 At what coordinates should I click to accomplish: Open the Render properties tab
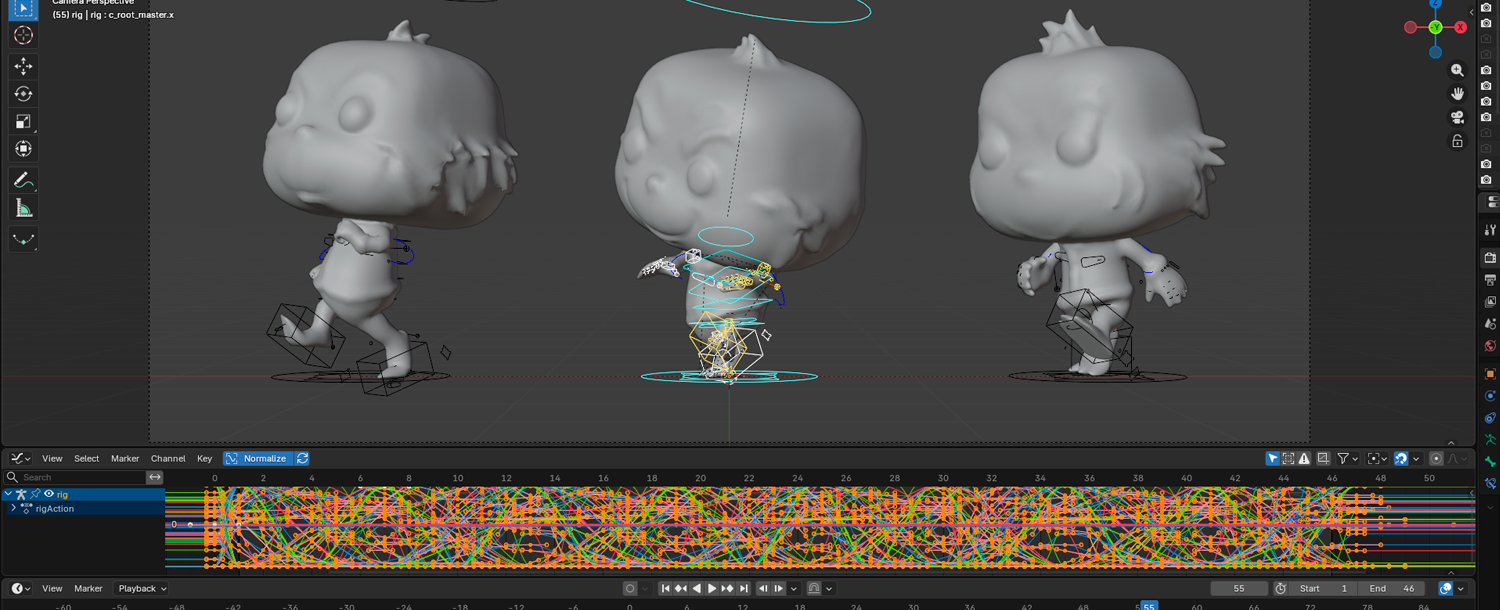pyautogui.click(x=1490, y=258)
